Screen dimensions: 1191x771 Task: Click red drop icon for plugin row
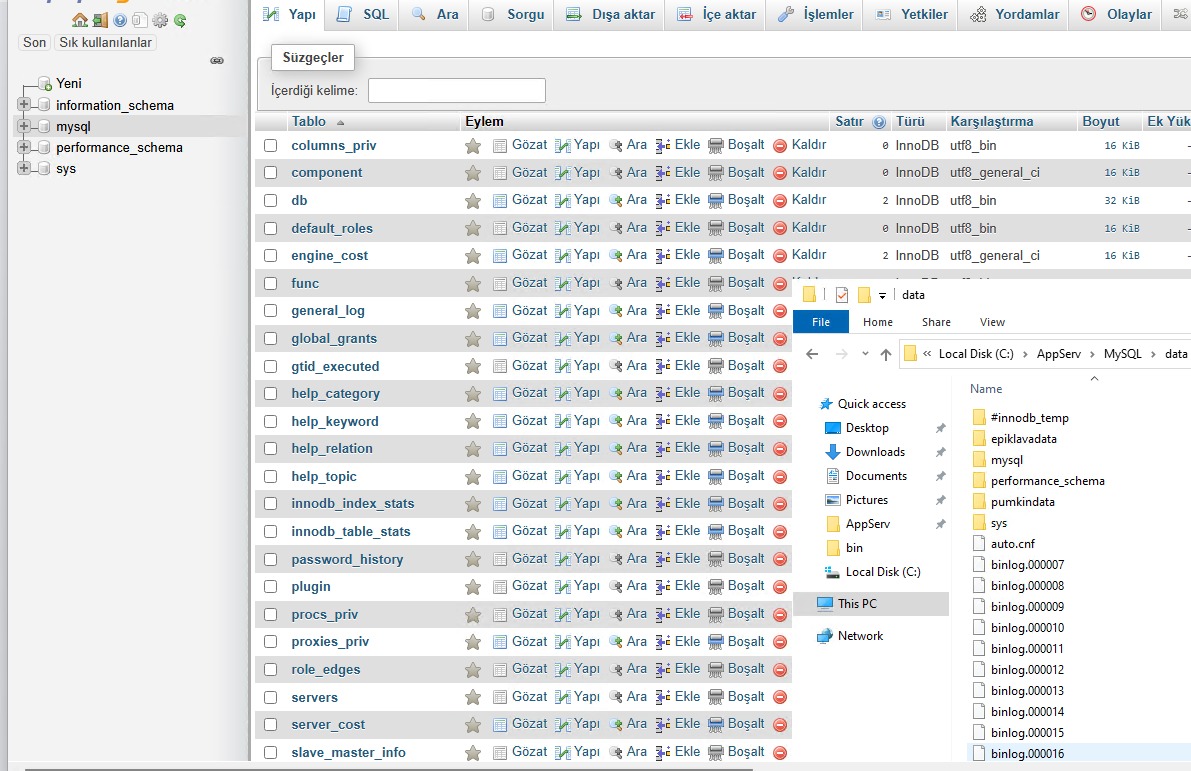point(779,587)
